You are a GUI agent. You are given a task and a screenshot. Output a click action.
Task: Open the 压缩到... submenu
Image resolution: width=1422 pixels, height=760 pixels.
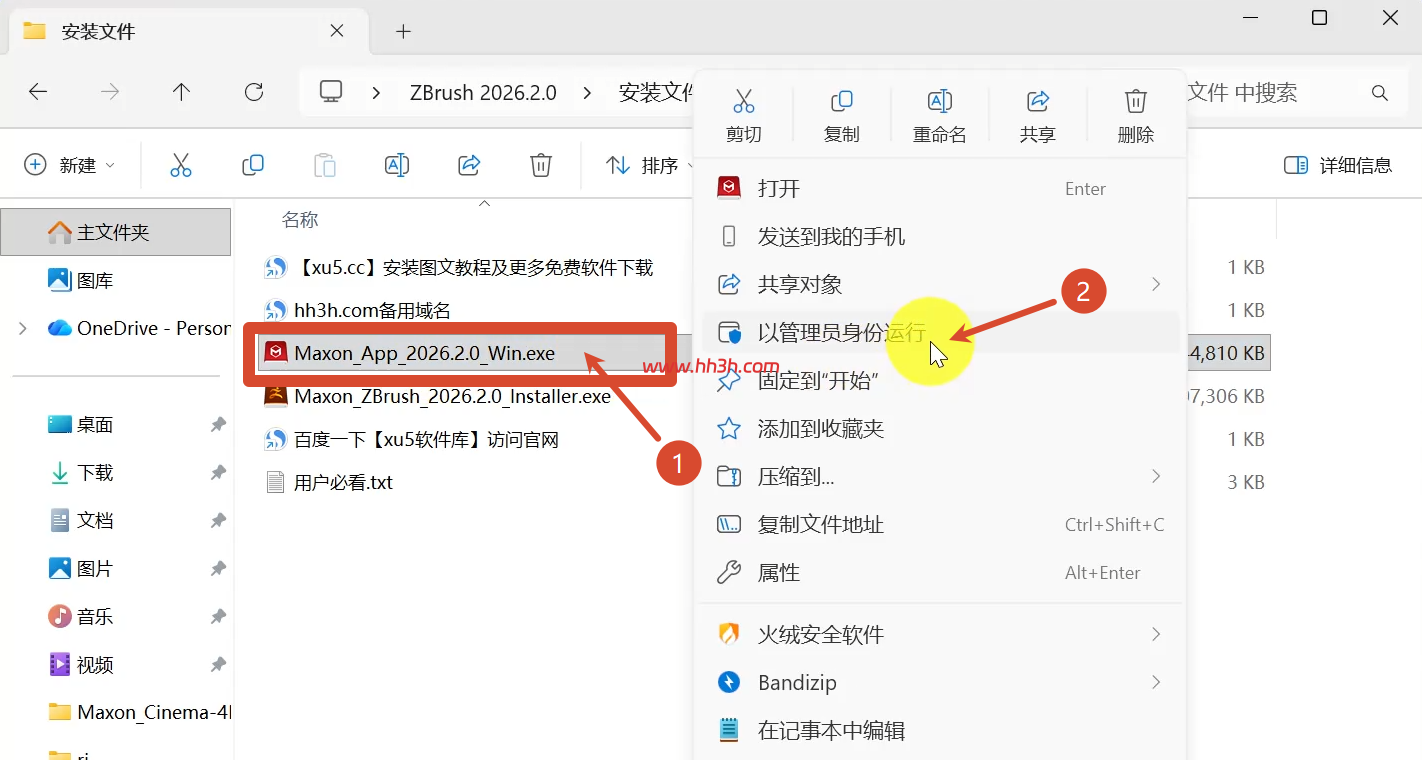[x=940, y=477]
